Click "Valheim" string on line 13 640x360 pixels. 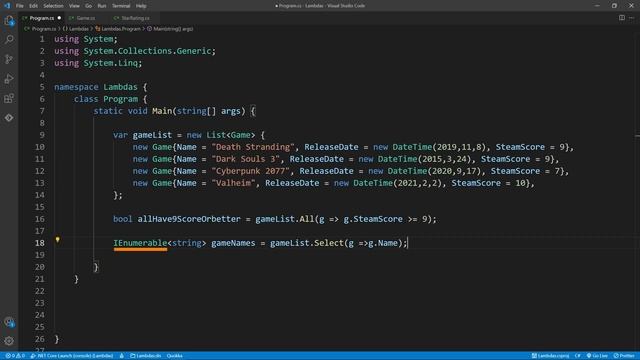pos(233,183)
